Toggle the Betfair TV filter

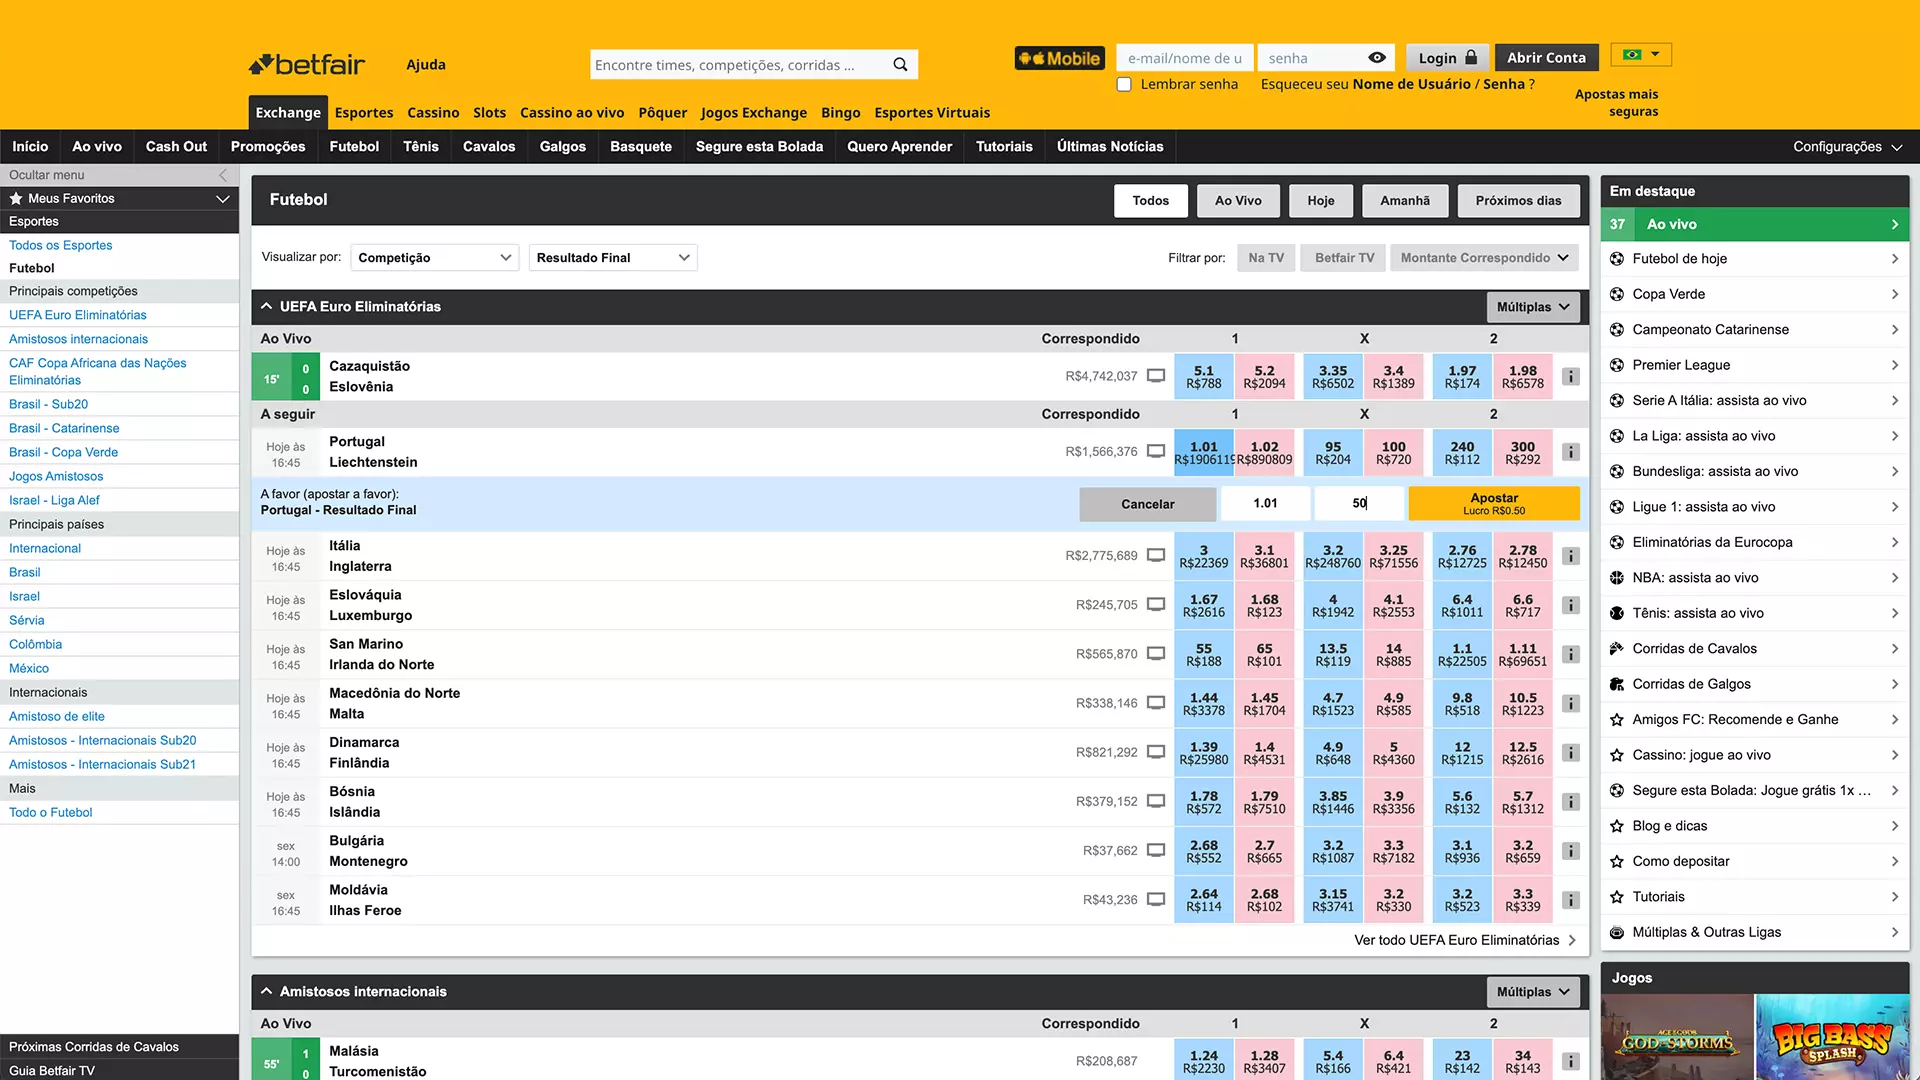point(1344,258)
